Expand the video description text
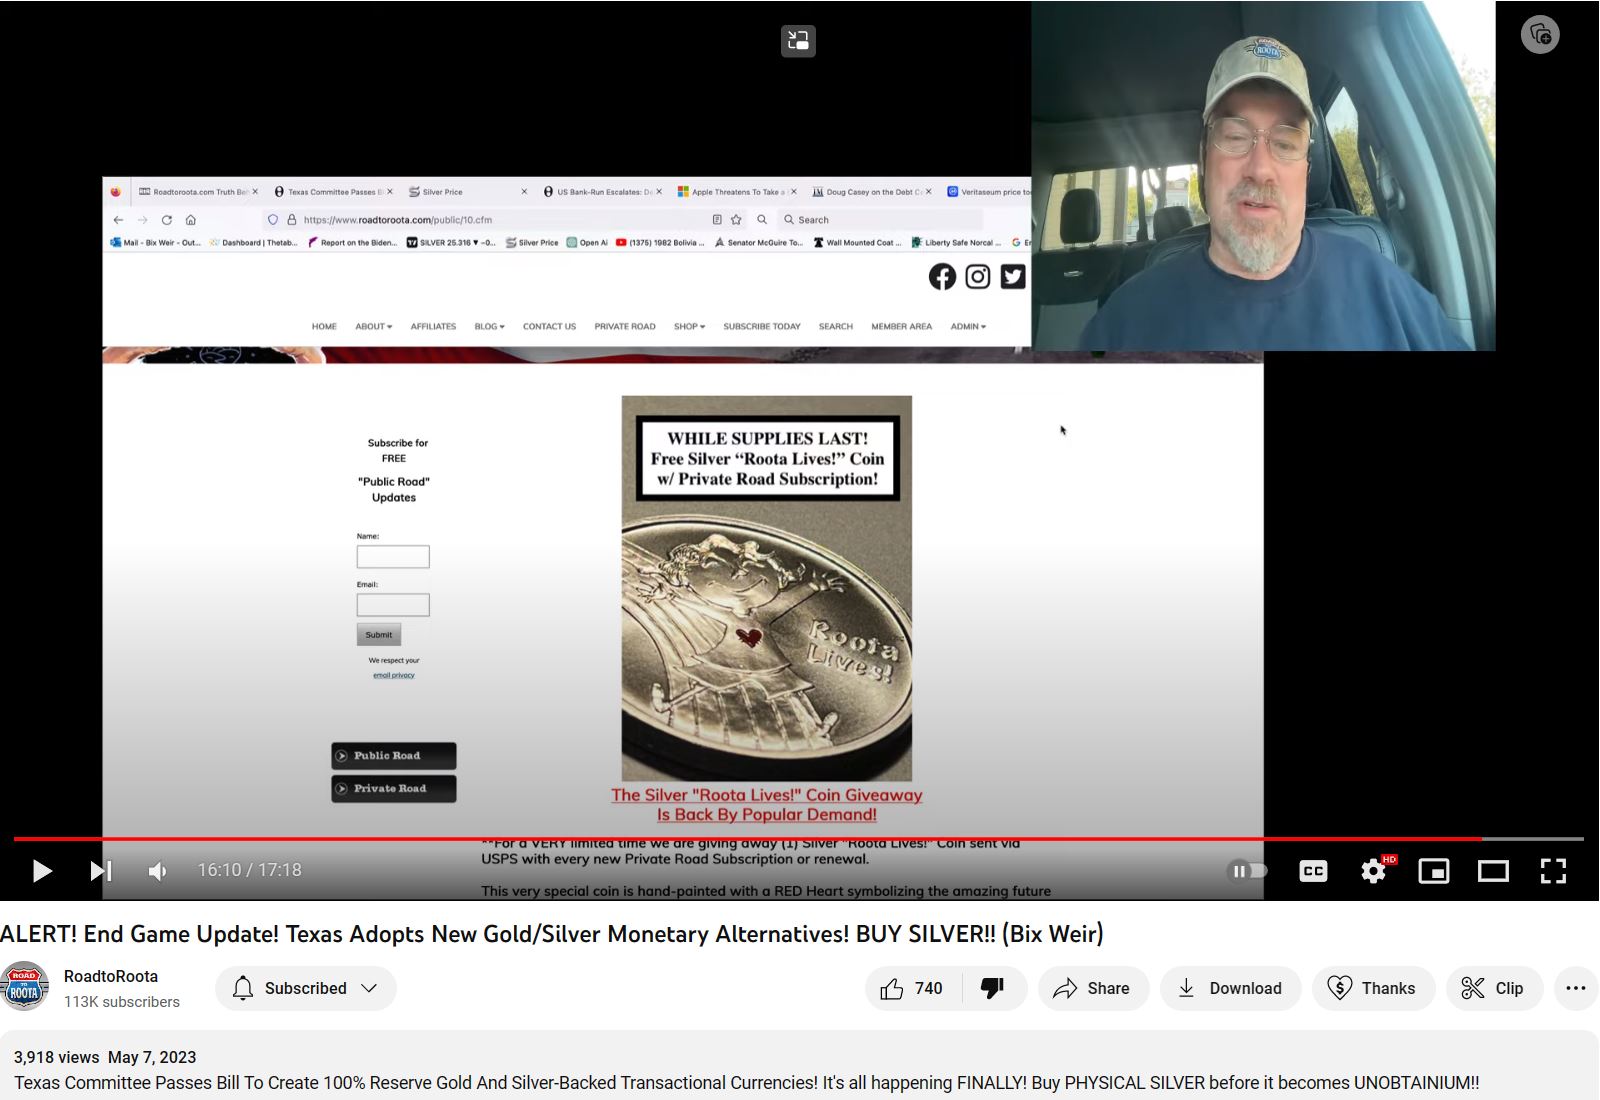The height and width of the screenshot is (1100, 1600). 746,1082
